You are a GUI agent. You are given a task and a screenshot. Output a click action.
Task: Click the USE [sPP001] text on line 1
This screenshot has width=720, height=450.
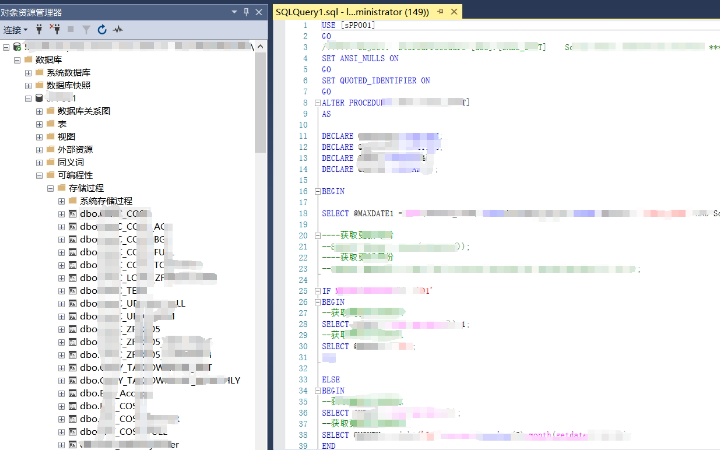click(348, 25)
